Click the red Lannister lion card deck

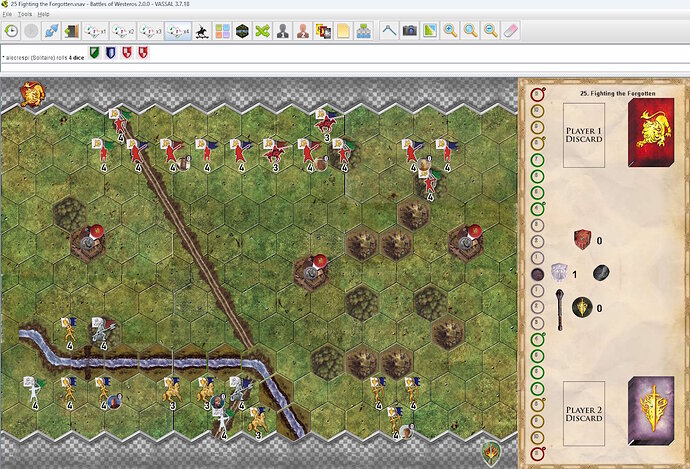(x=650, y=133)
